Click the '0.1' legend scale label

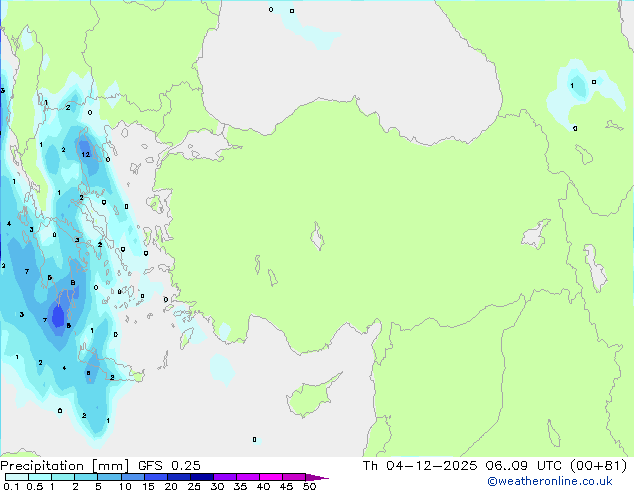(11, 486)
